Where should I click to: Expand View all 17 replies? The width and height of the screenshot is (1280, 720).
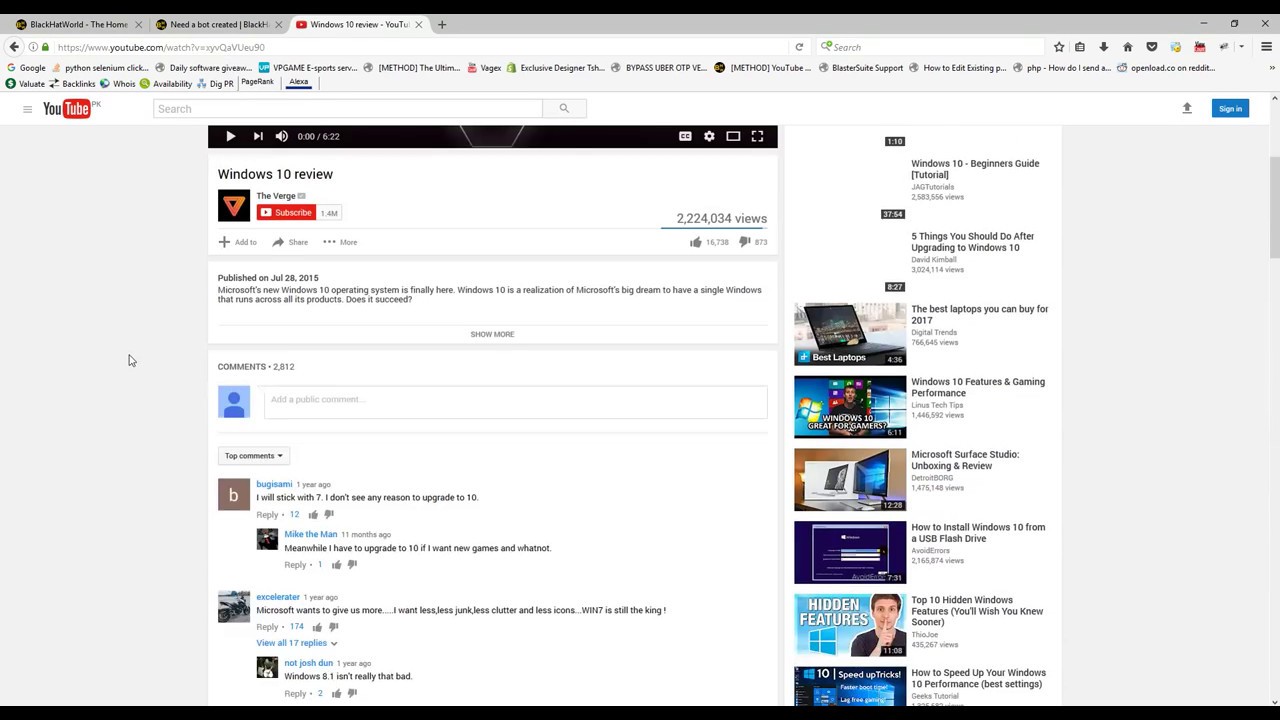tap(296, 643)
